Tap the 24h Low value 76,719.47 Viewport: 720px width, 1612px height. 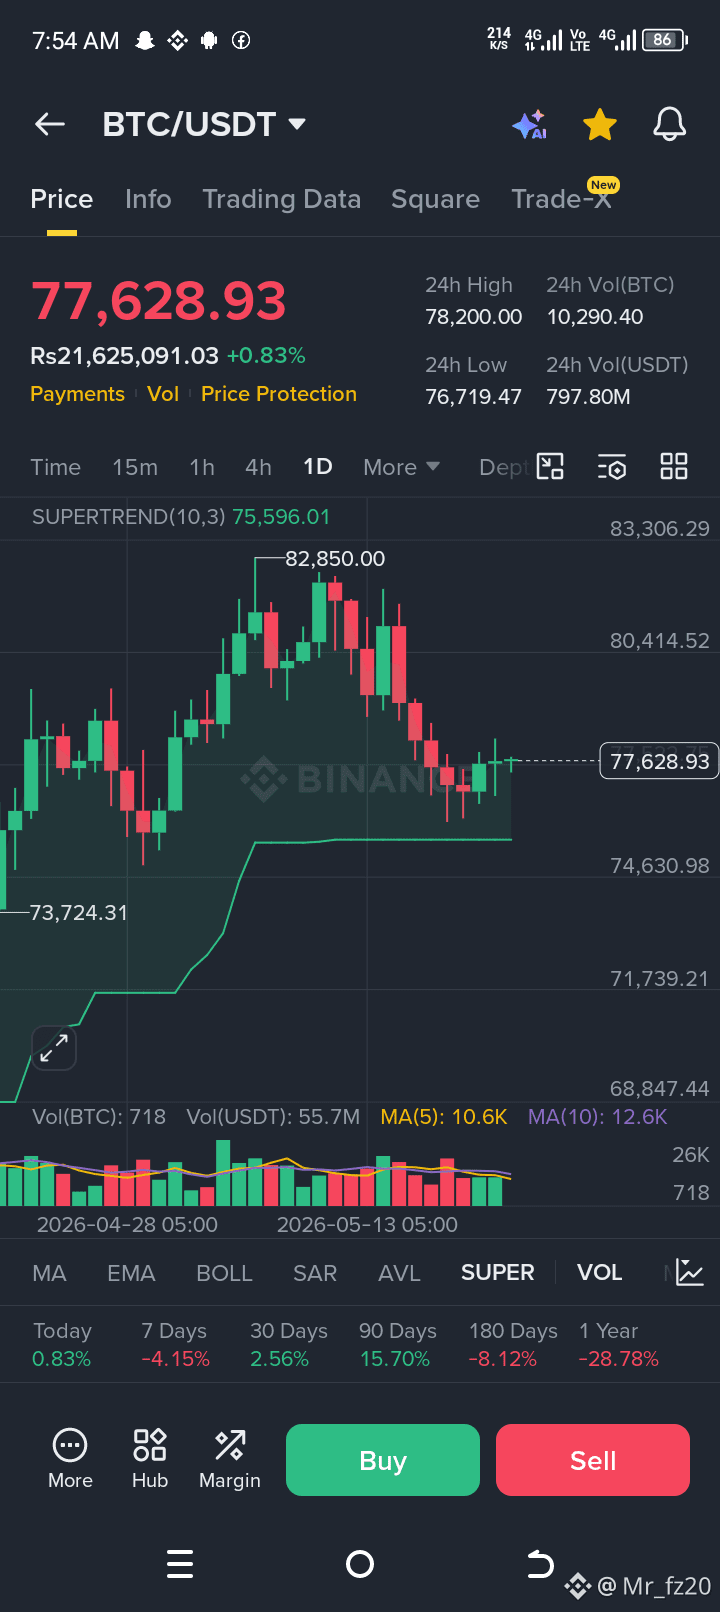pyautogui.click(x=474, y=397)
